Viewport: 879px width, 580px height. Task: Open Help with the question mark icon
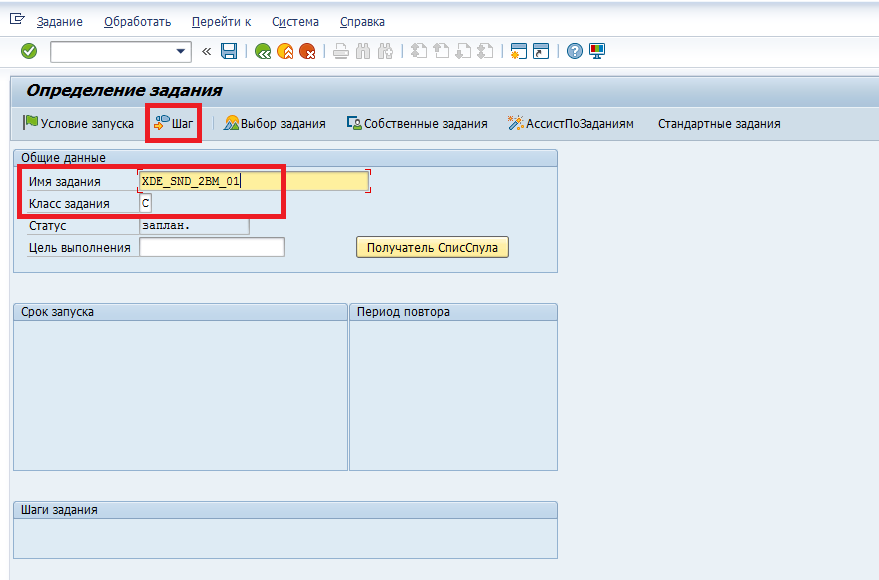coord(574,51)
